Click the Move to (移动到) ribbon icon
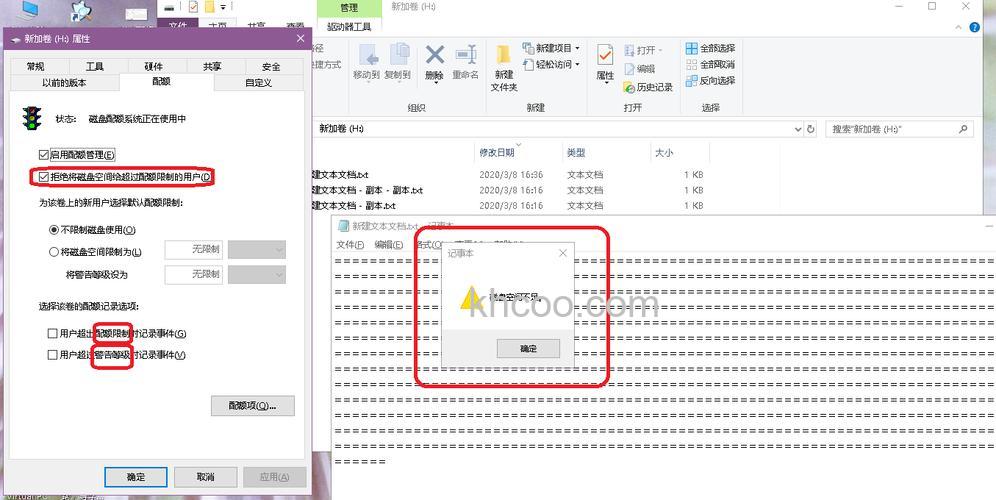 pos(368,55)
